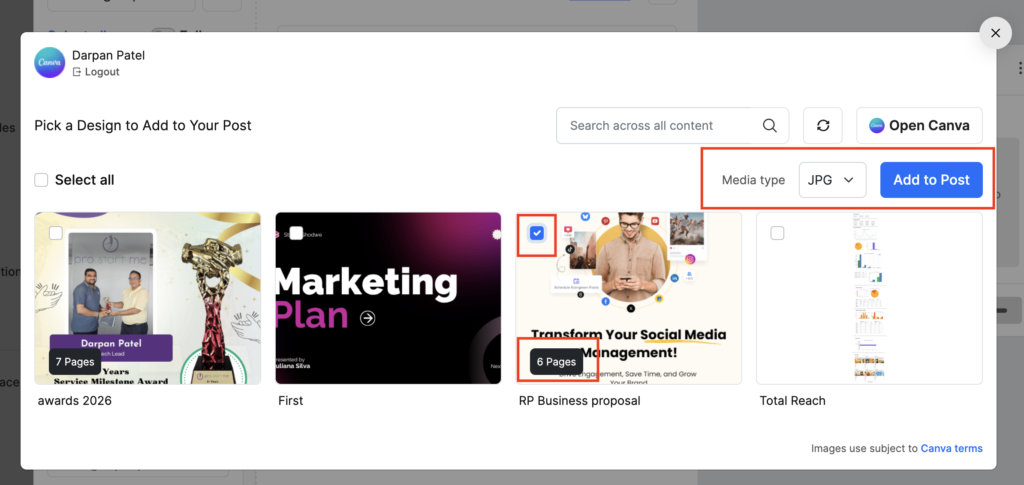Open the JPG media type dropdown

pos(833,180)
